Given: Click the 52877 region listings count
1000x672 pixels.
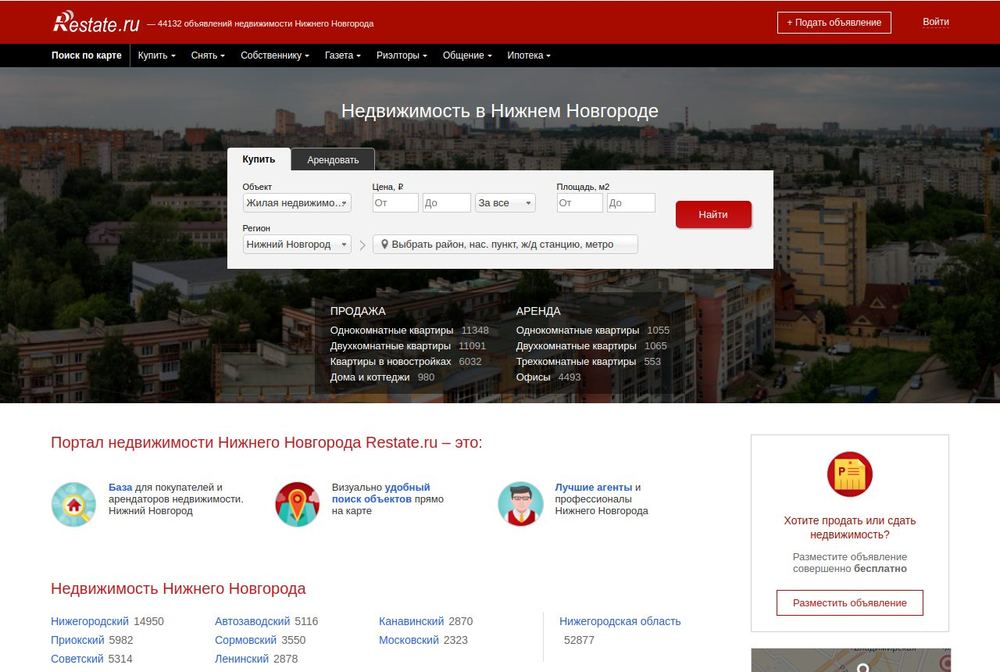Looking at the screenshot, I should click(579, 640).
